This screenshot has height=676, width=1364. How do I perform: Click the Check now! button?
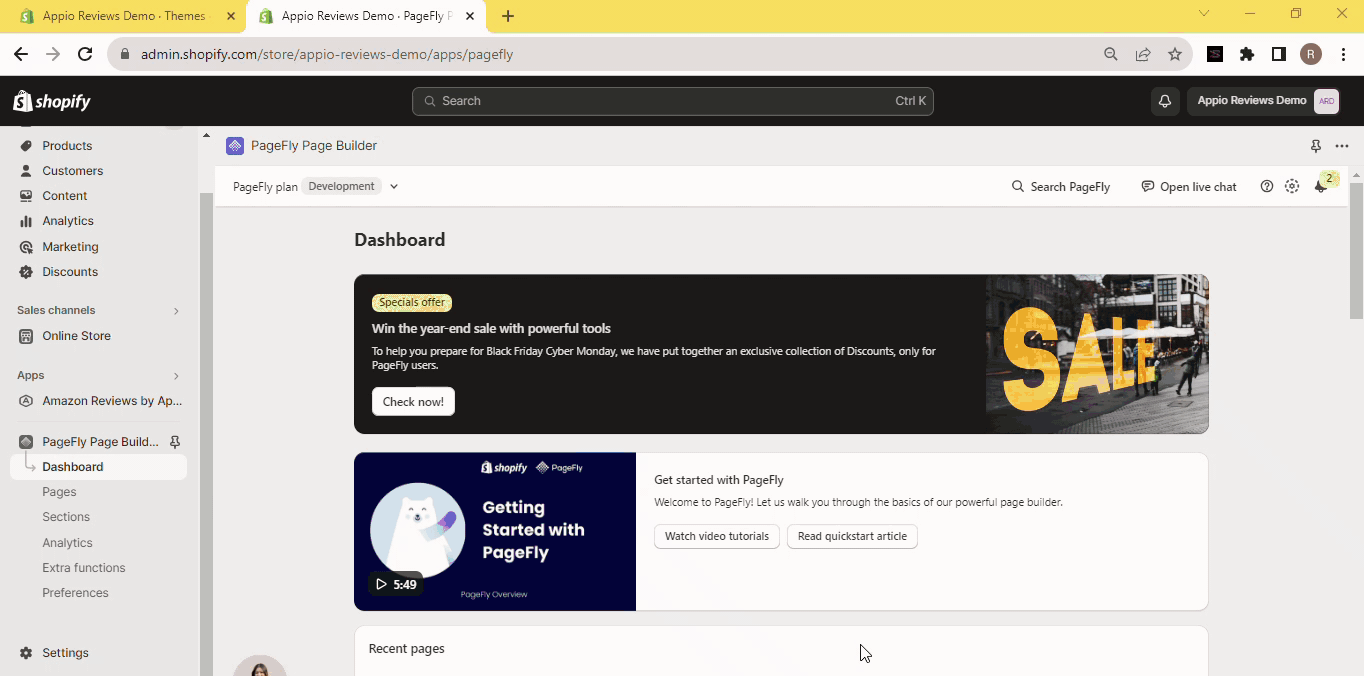coord(413,401)
